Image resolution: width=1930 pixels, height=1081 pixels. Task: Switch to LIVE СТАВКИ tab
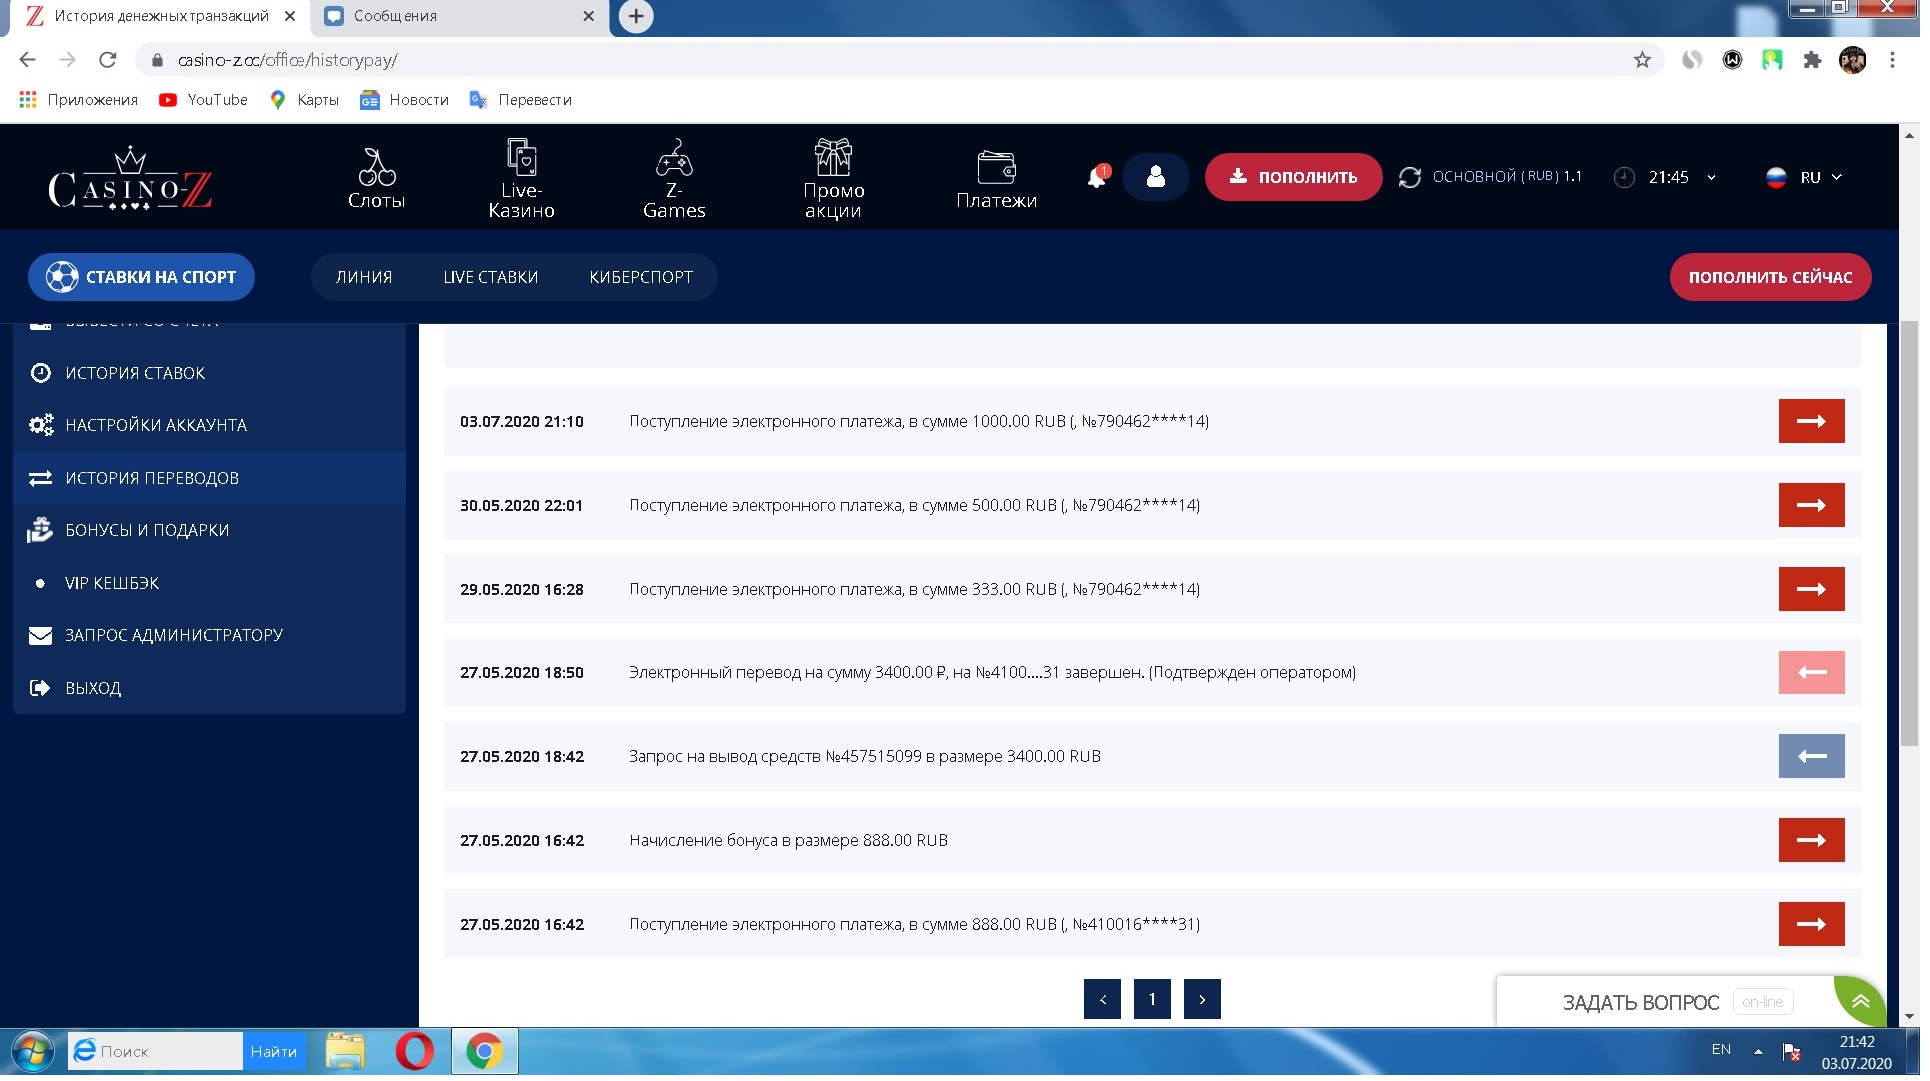(x=493, y=279)
